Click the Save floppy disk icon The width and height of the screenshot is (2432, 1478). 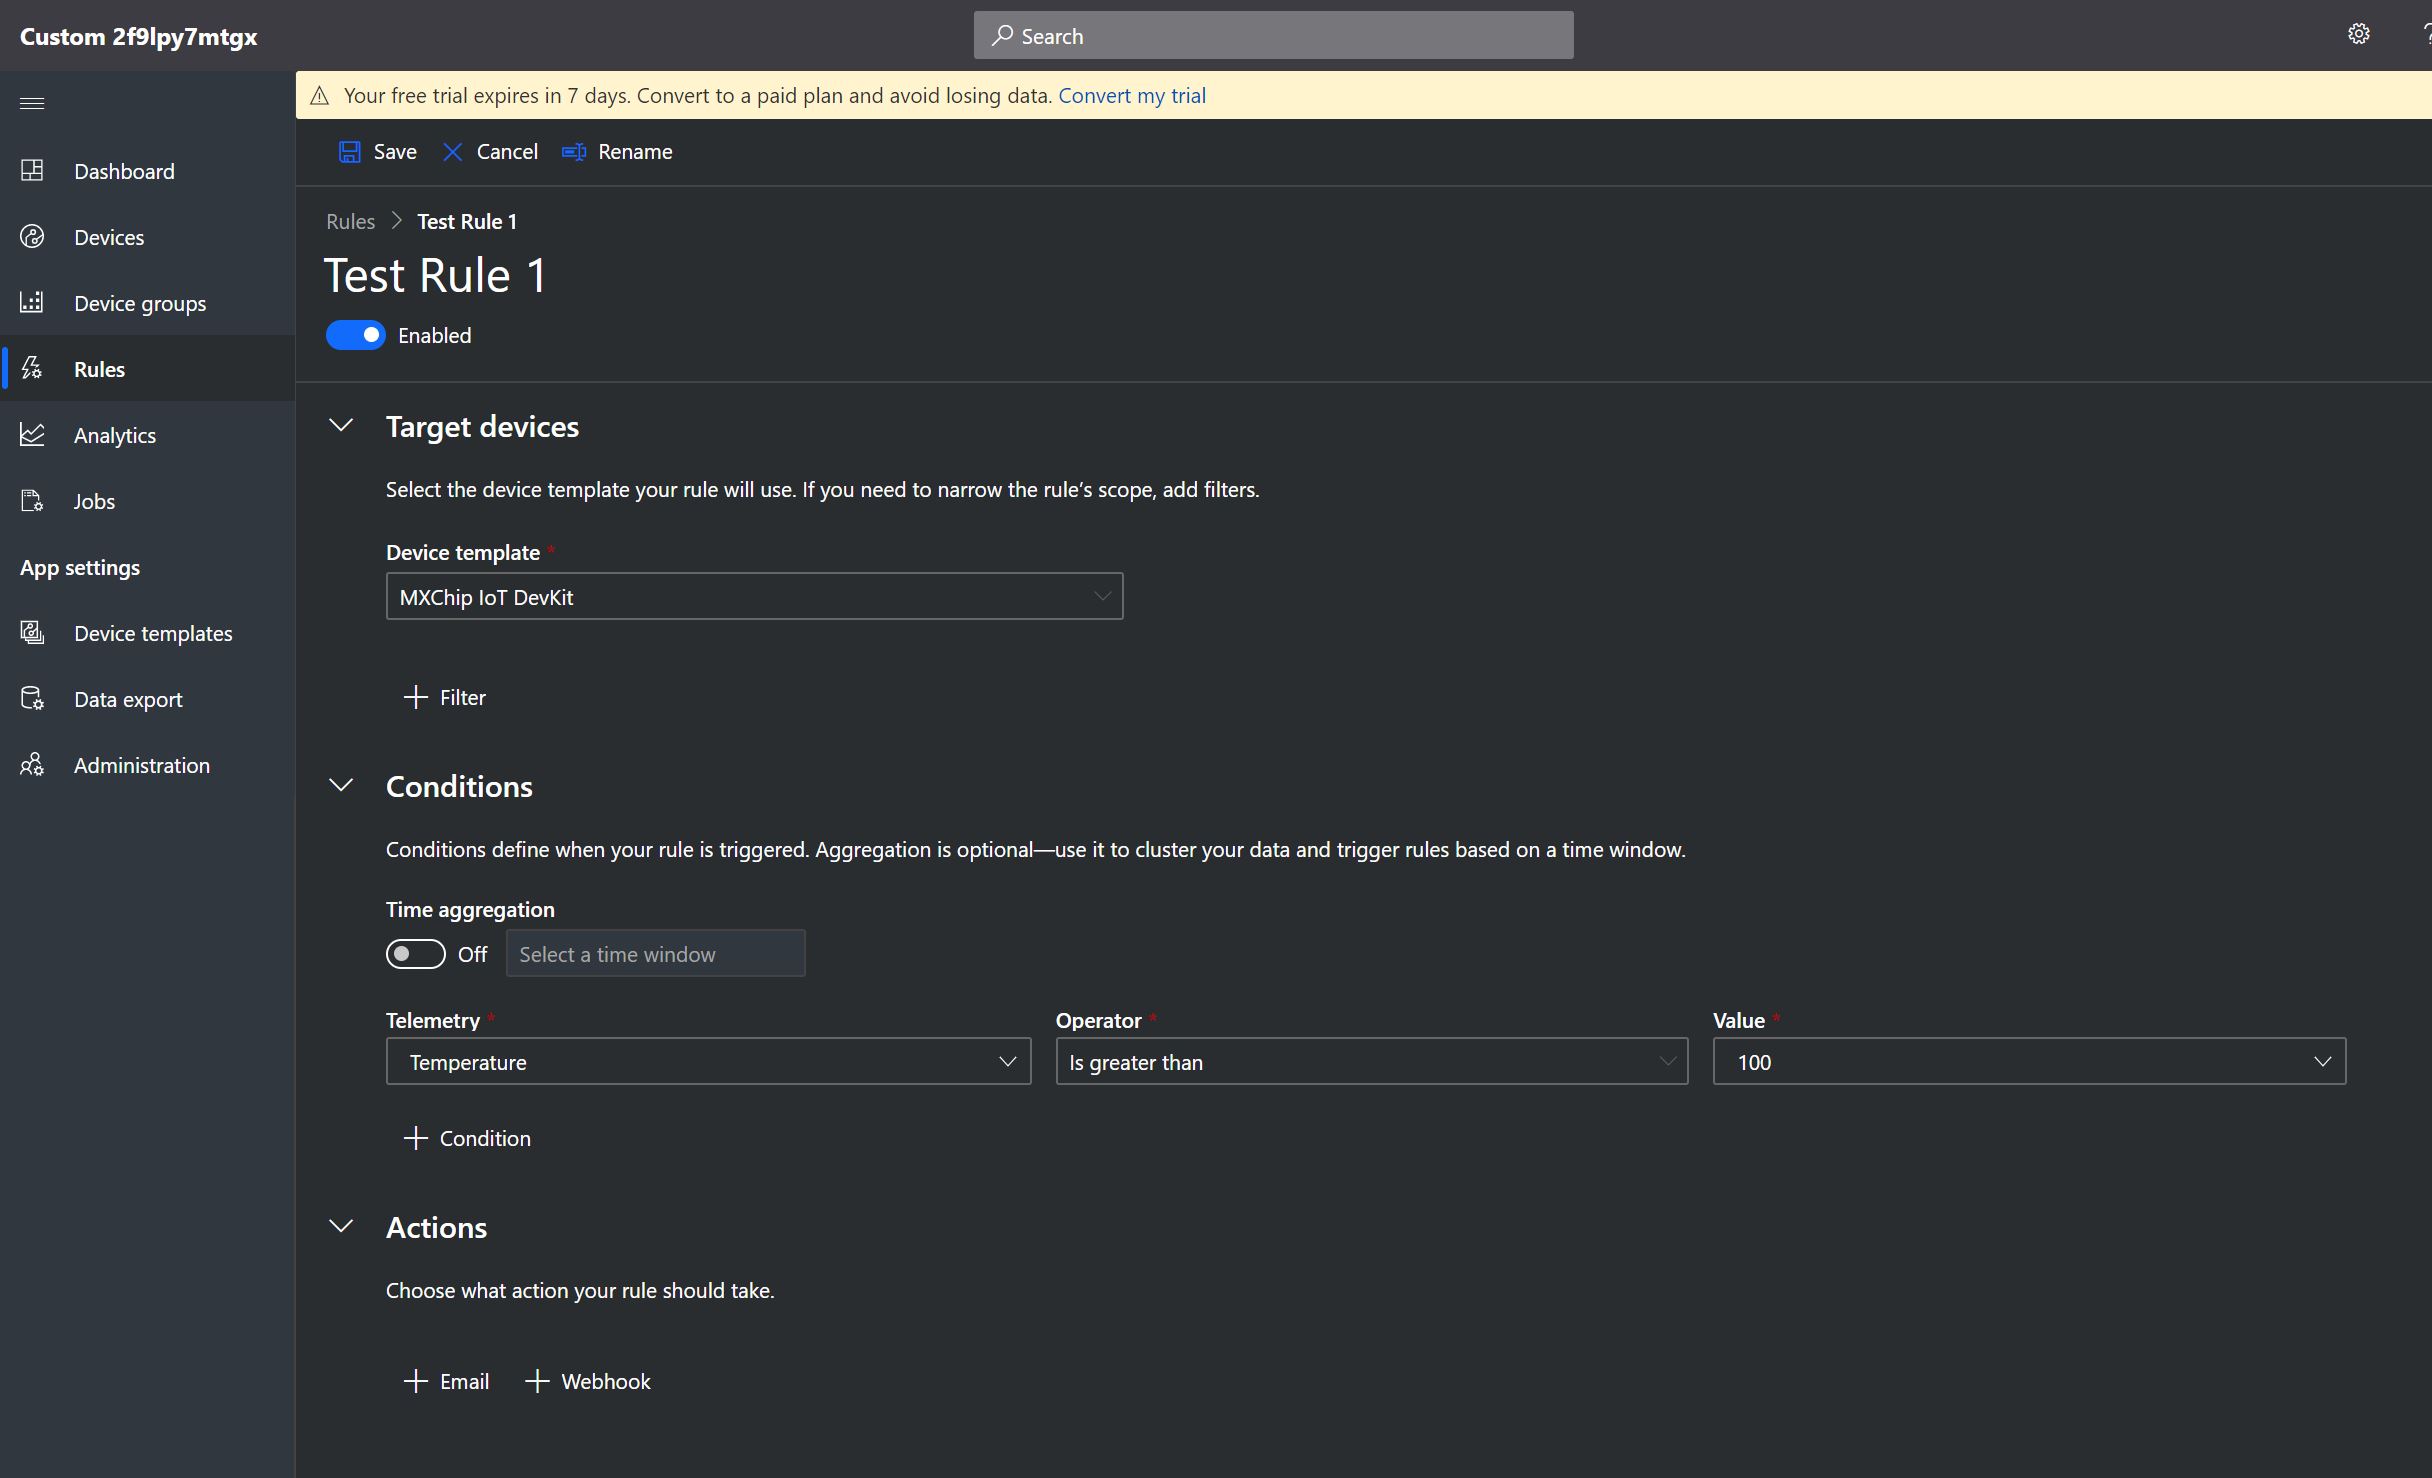(349, 152)
